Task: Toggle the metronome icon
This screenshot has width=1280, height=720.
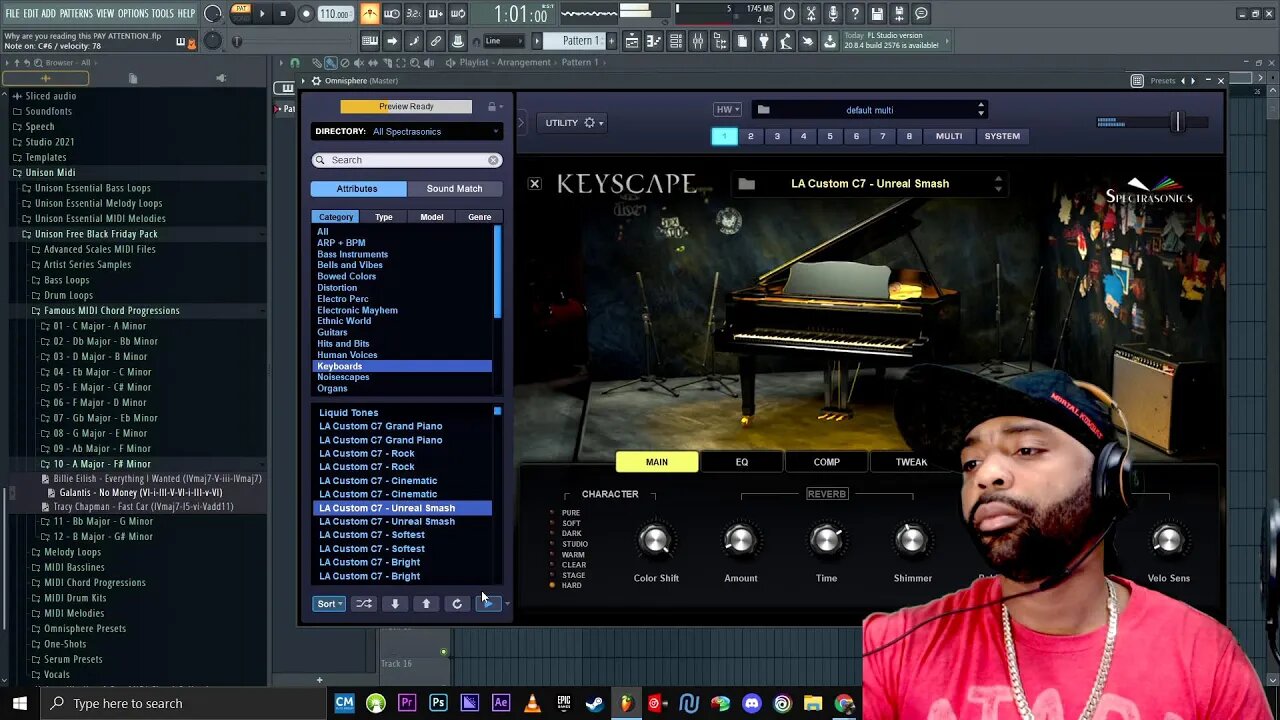Action: point(370,14)
